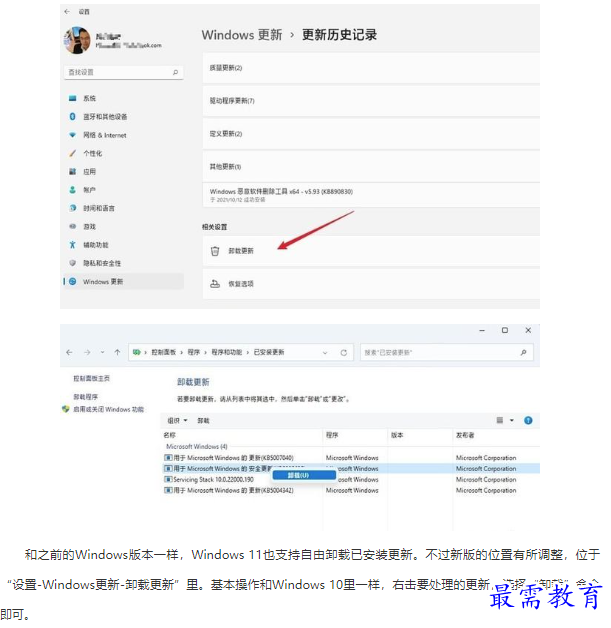Open 游戏 in the settings sidebar

[124, 227]
